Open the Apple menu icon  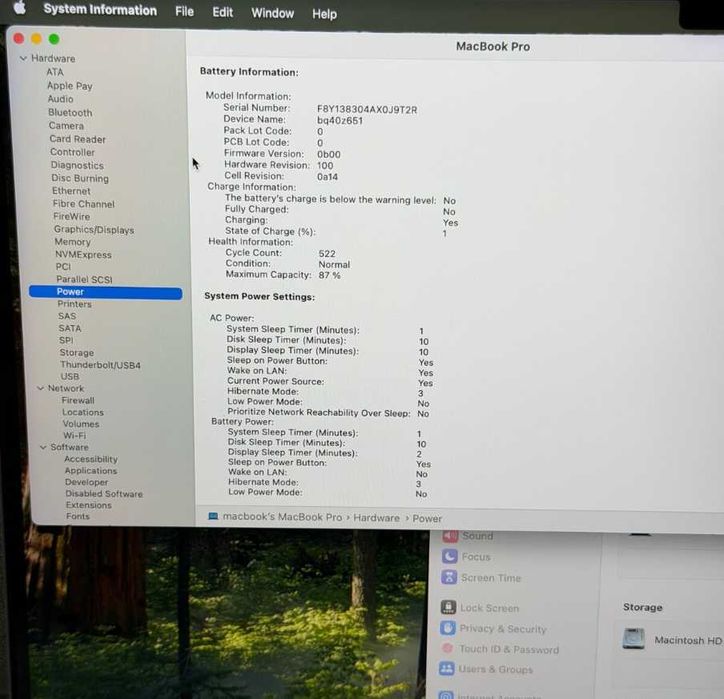tap(19, 7)
